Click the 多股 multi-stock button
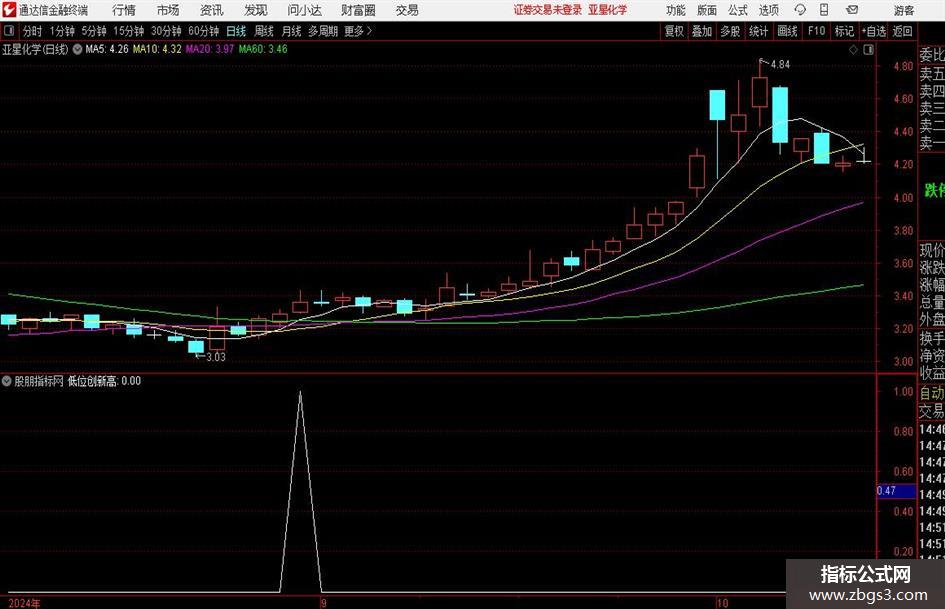 point(730,31)
